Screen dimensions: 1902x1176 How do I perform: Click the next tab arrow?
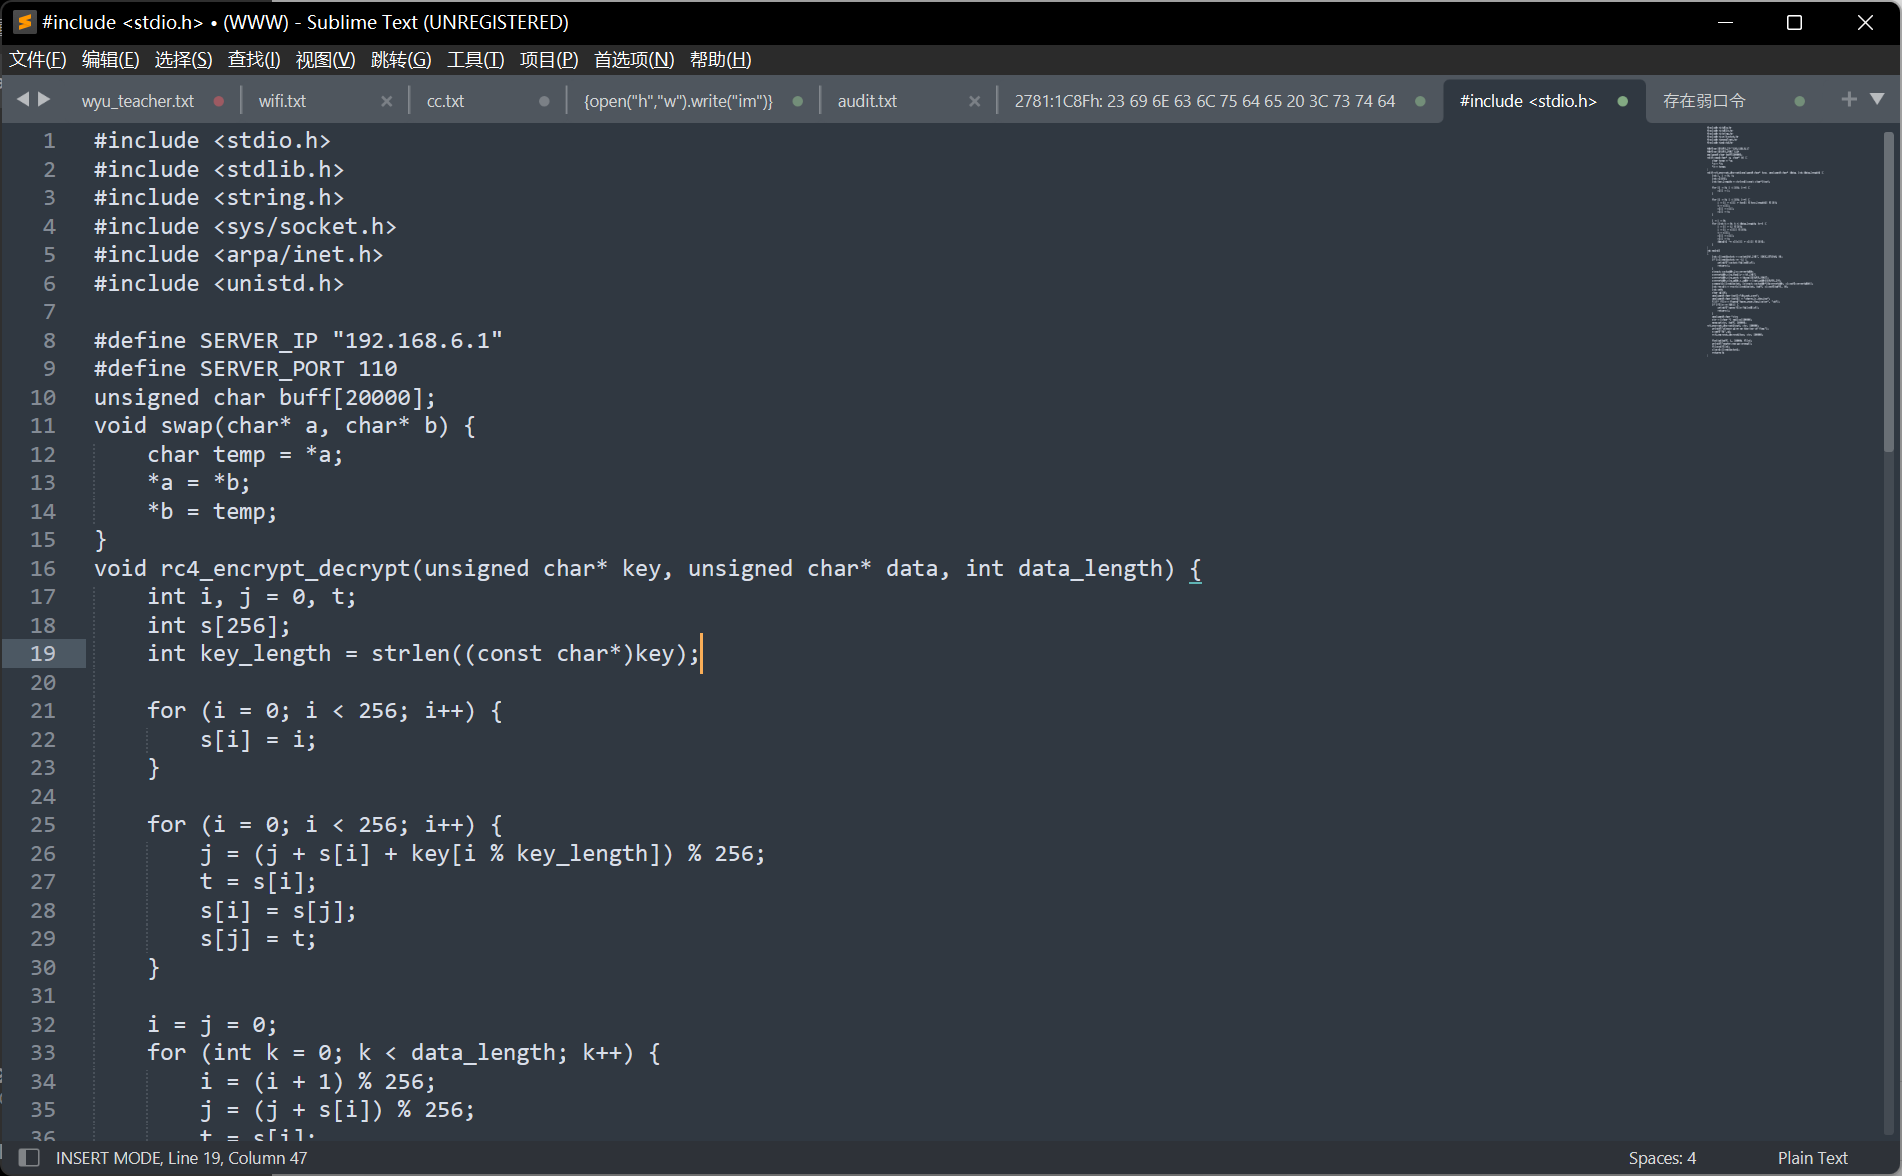[x=44, y=99]
